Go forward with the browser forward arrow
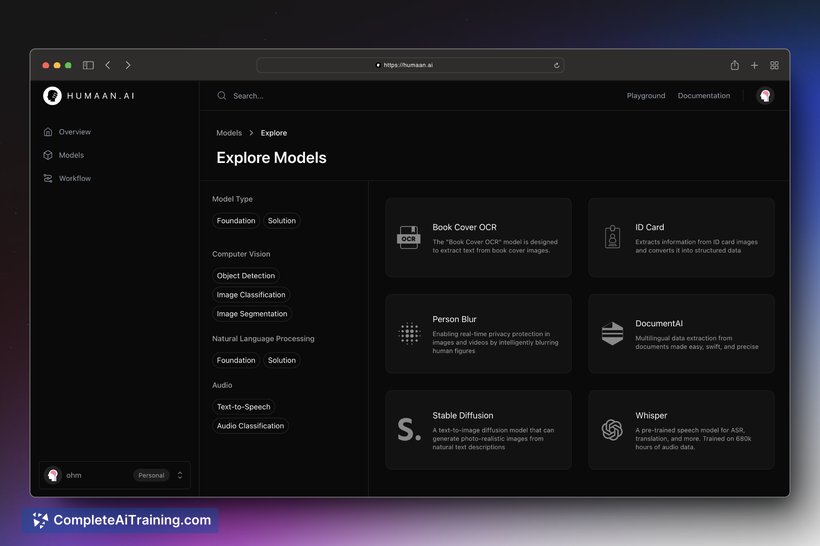 tap(128, 65)
